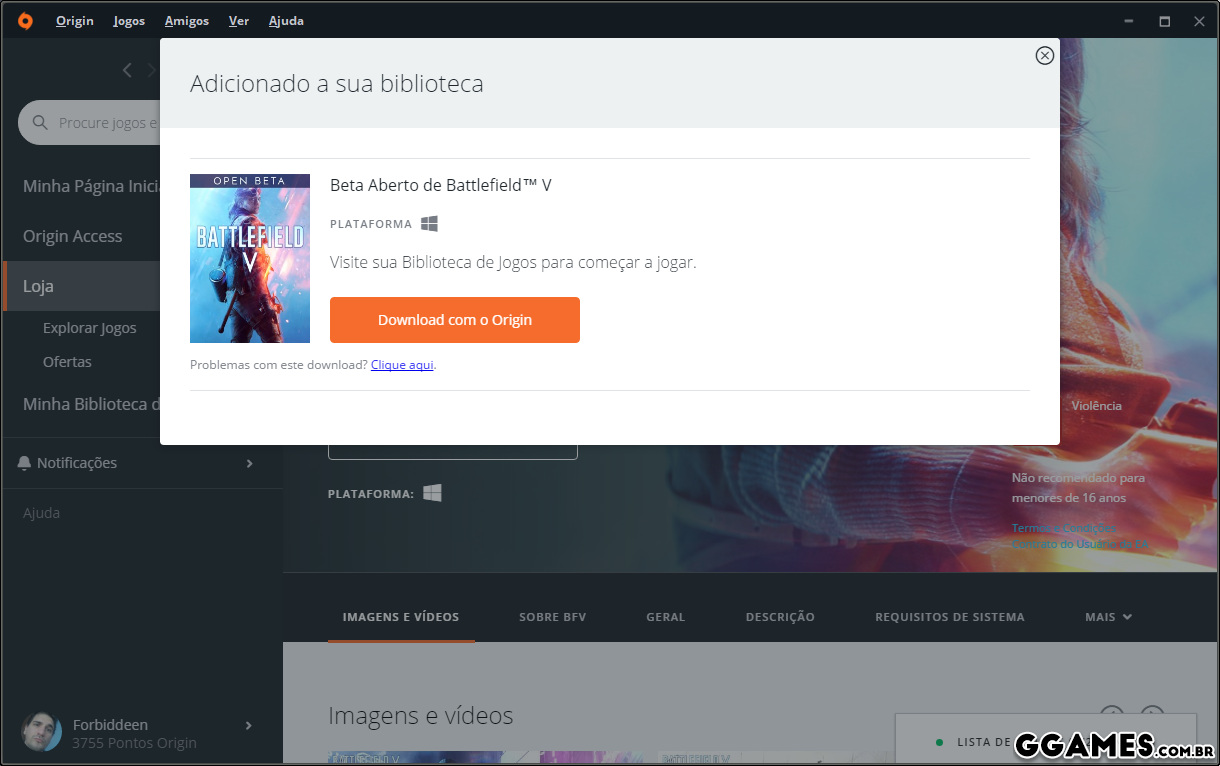Select the Sobre BFV tab
Screen dimensions: 1220x766
(x=552, y=617)
